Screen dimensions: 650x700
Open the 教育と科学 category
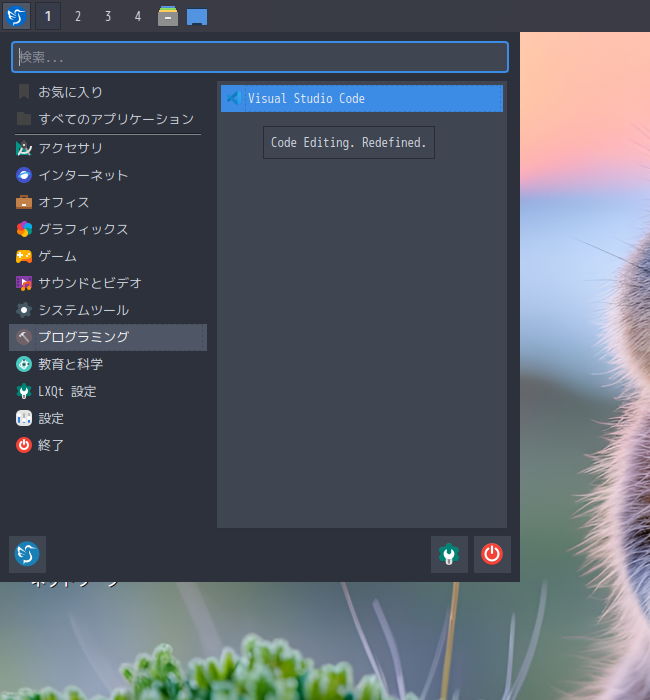[108, 364]
